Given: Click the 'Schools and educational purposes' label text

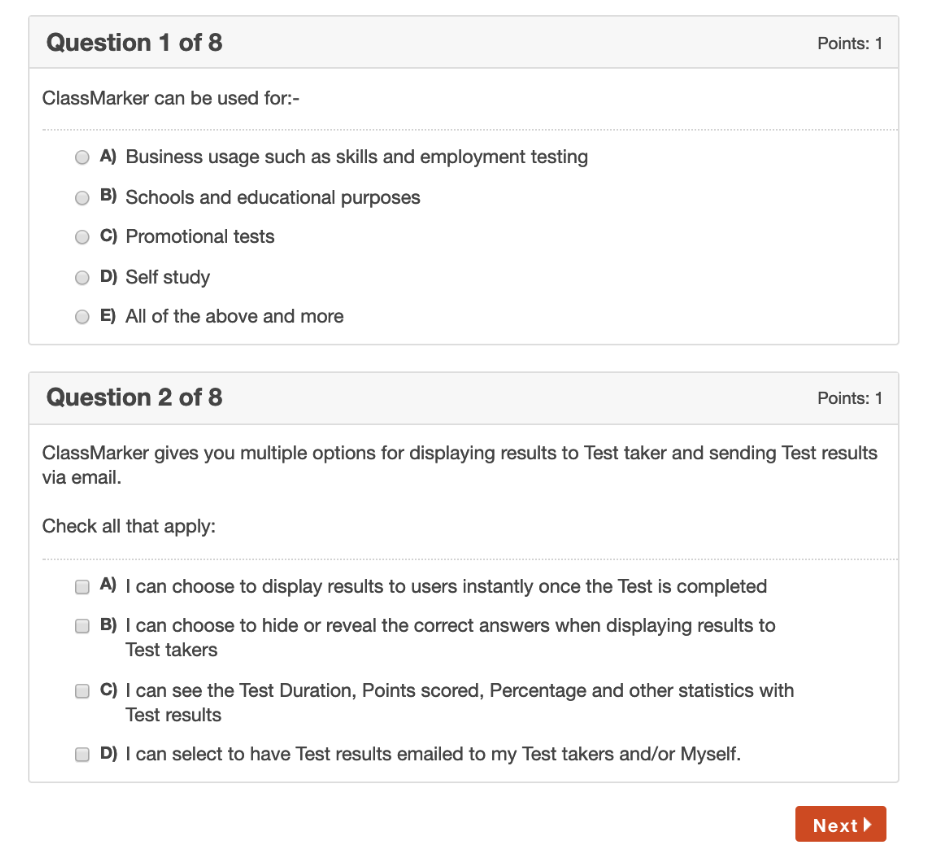Looking at the screenshot, I should click(272, 198).
